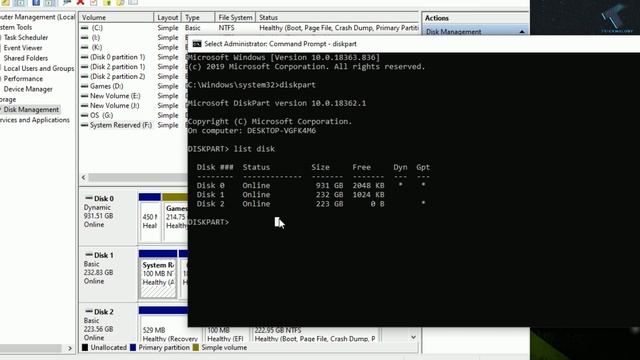Select the Disk Management tree node

click(31, 109)
